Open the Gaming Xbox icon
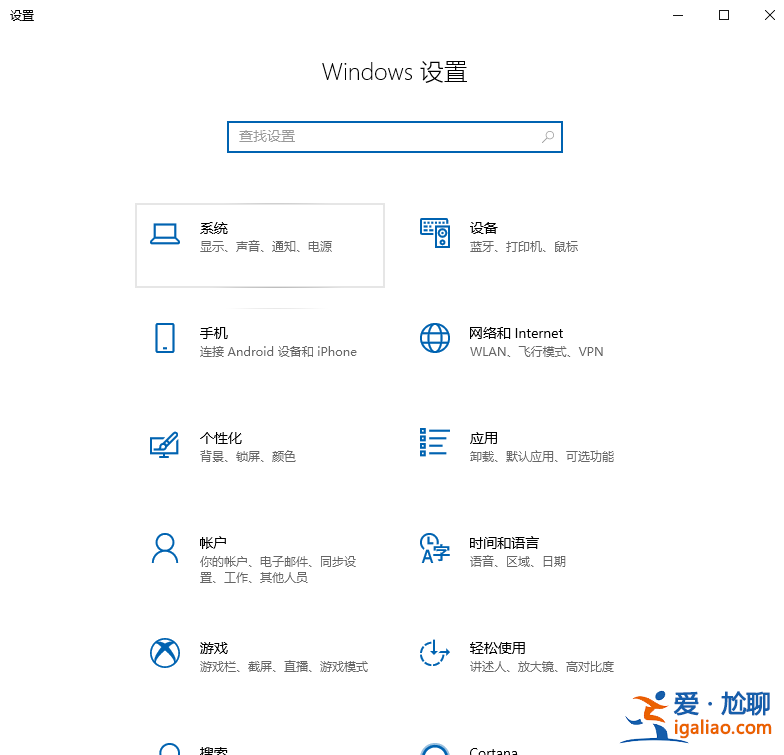784x755 pixels. 165,653
